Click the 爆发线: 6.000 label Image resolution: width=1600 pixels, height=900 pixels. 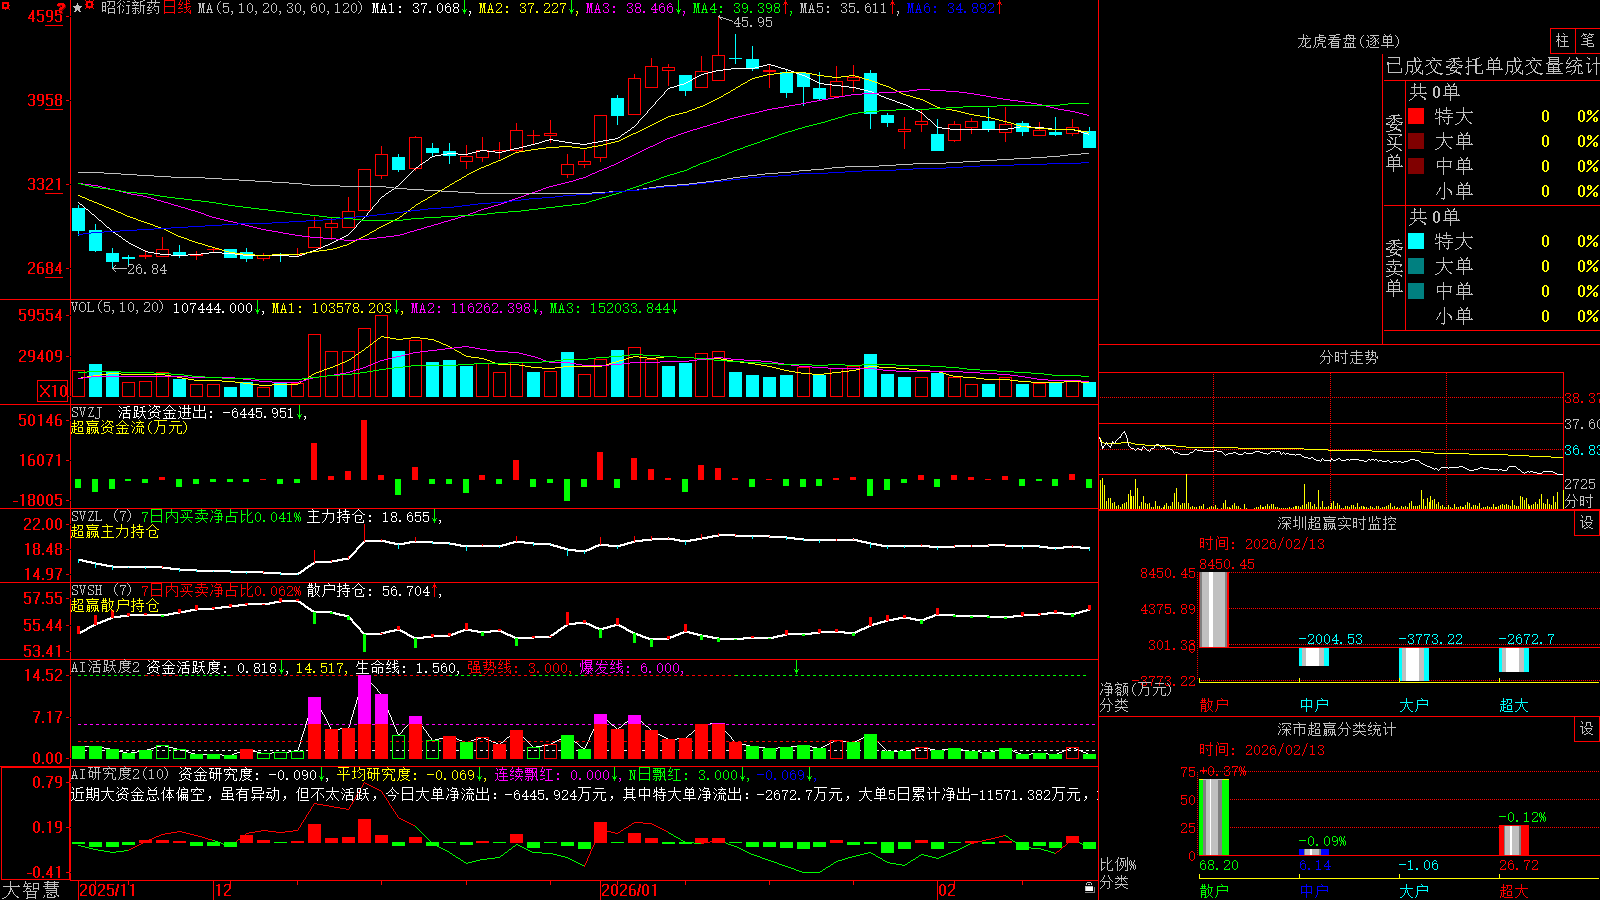[632, 668]
